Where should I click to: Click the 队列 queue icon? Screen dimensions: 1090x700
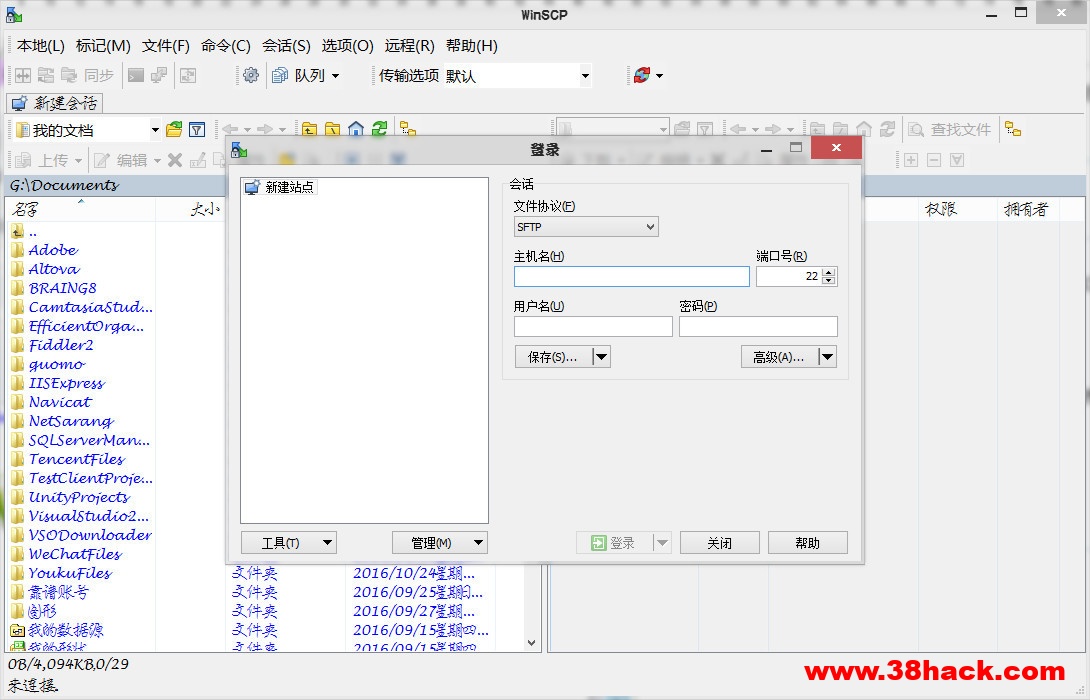coord(280,75)
